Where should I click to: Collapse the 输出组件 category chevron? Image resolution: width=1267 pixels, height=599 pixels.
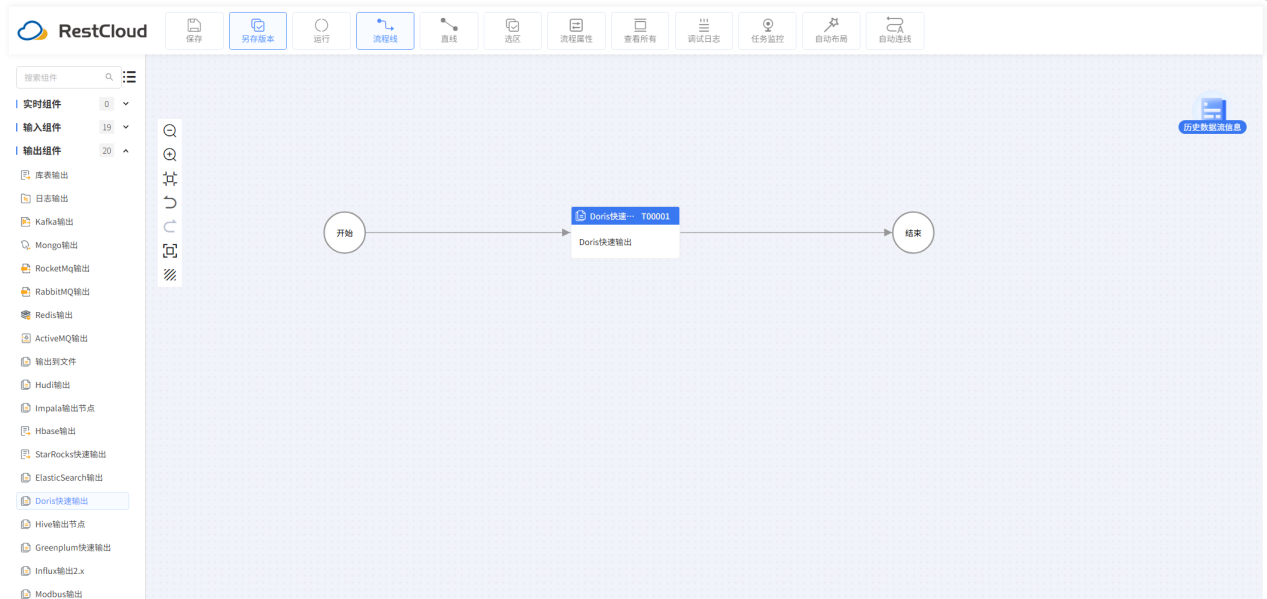(126, 151)
